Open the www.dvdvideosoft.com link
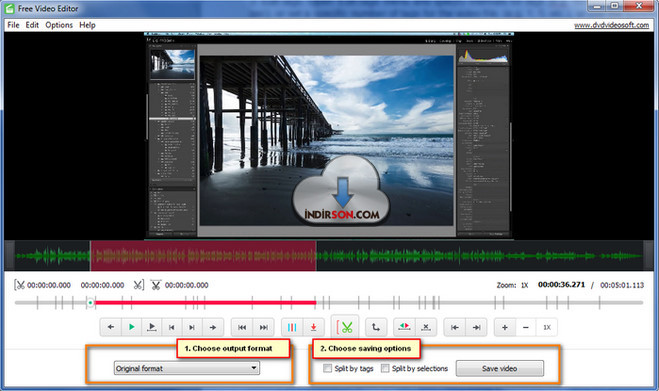This screenshot has width=659, height=391. click(612, 25)
